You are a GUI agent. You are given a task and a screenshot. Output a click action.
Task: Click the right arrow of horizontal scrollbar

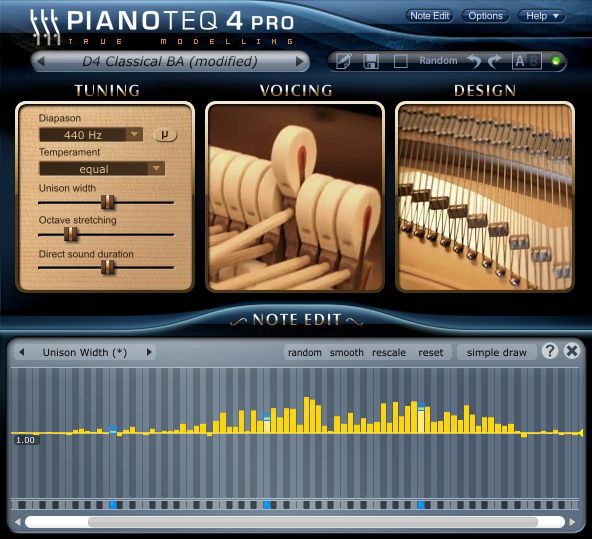(572, 522)
